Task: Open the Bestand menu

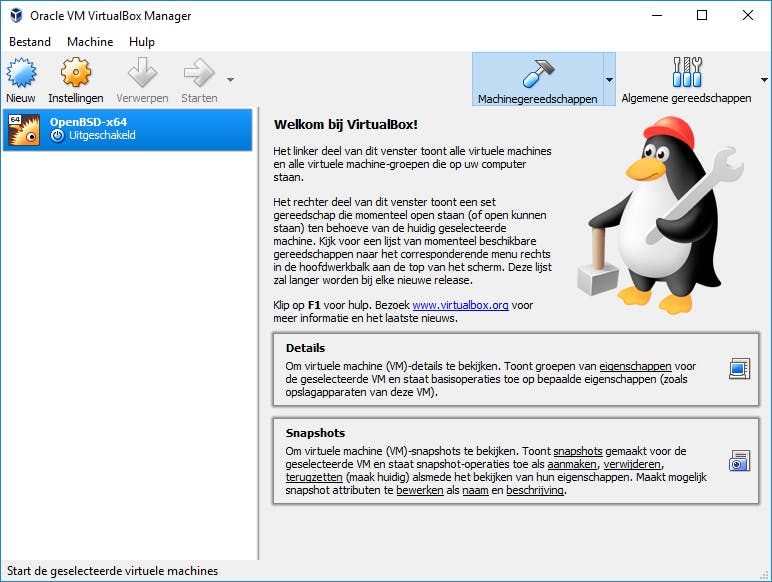Action: tap(30, 42)
